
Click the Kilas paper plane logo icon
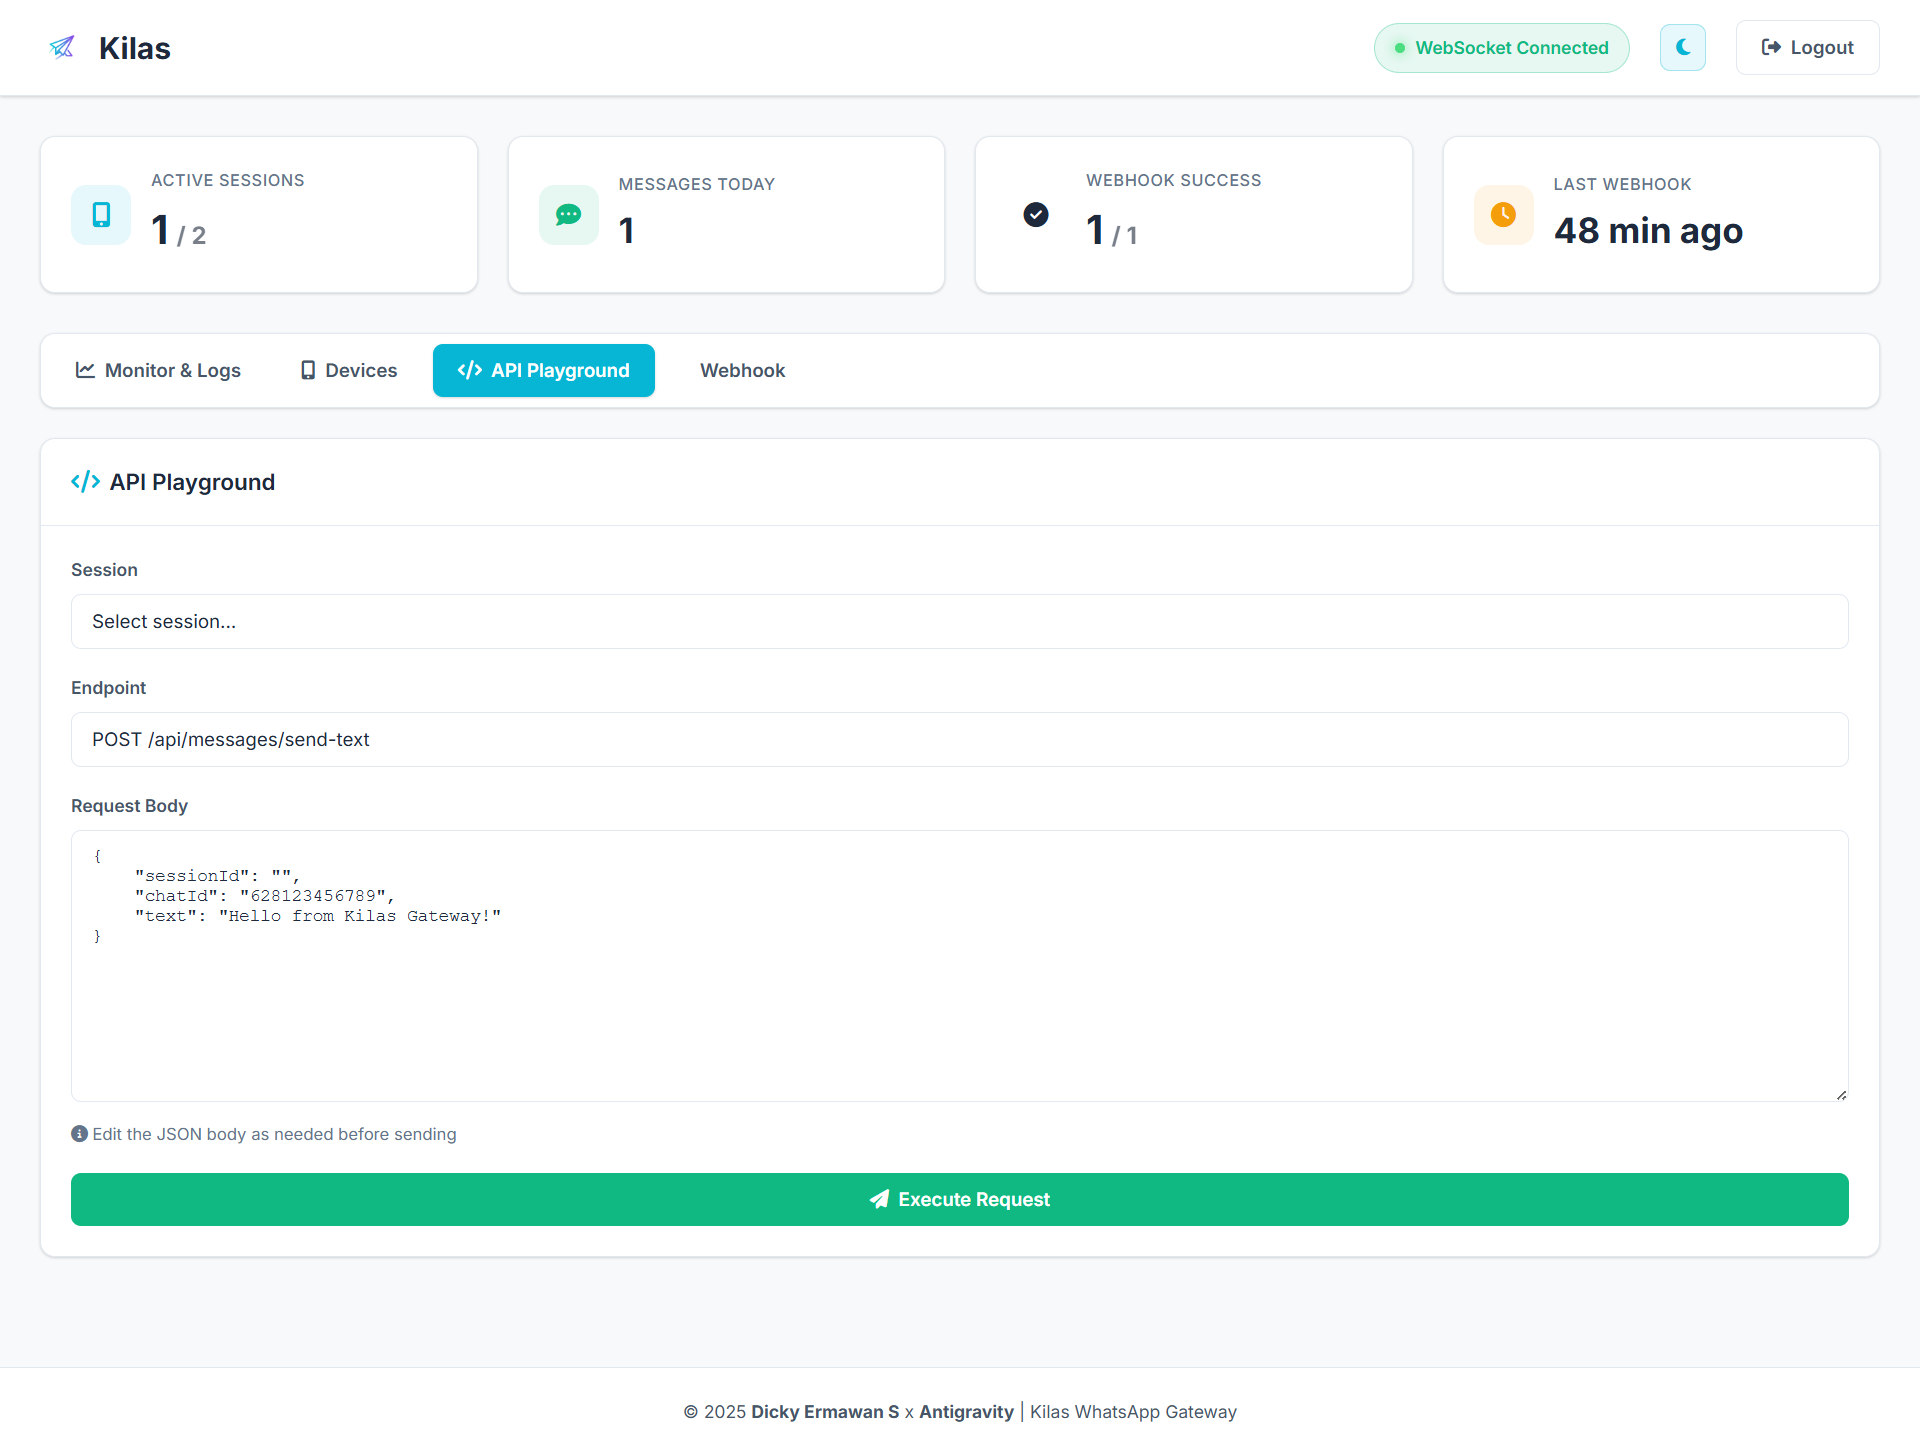(62, 48)
